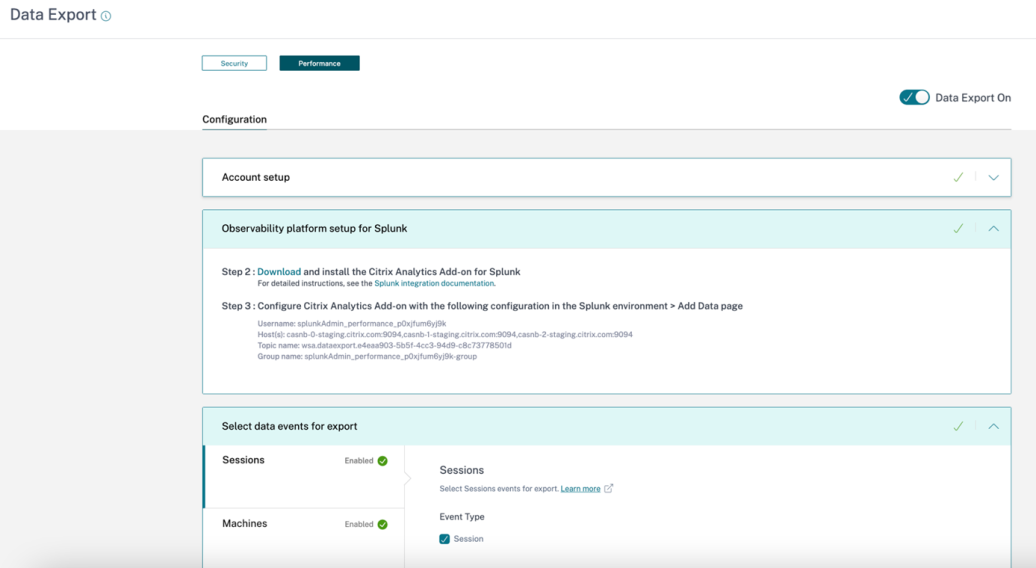
Task: Switch to the Security tab
Action: click(234, 63)
